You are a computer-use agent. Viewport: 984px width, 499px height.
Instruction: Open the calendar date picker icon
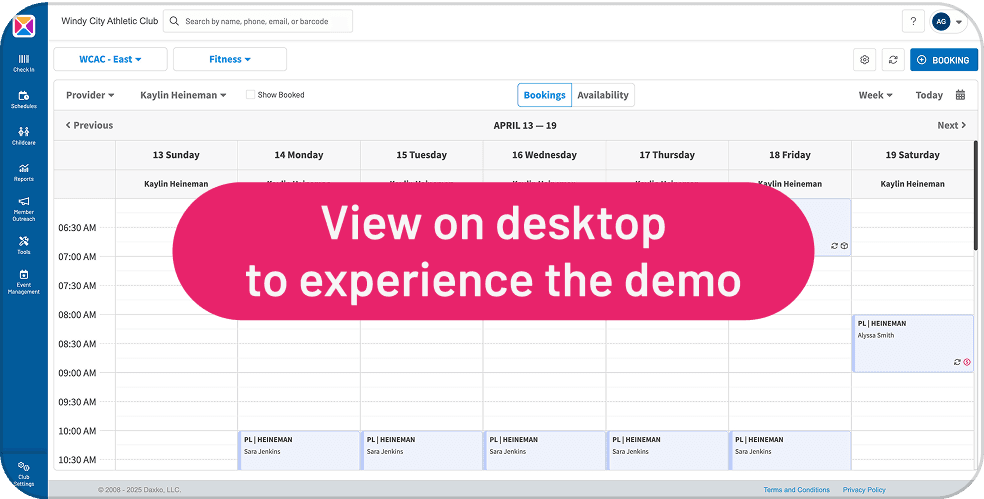(960, 95)
